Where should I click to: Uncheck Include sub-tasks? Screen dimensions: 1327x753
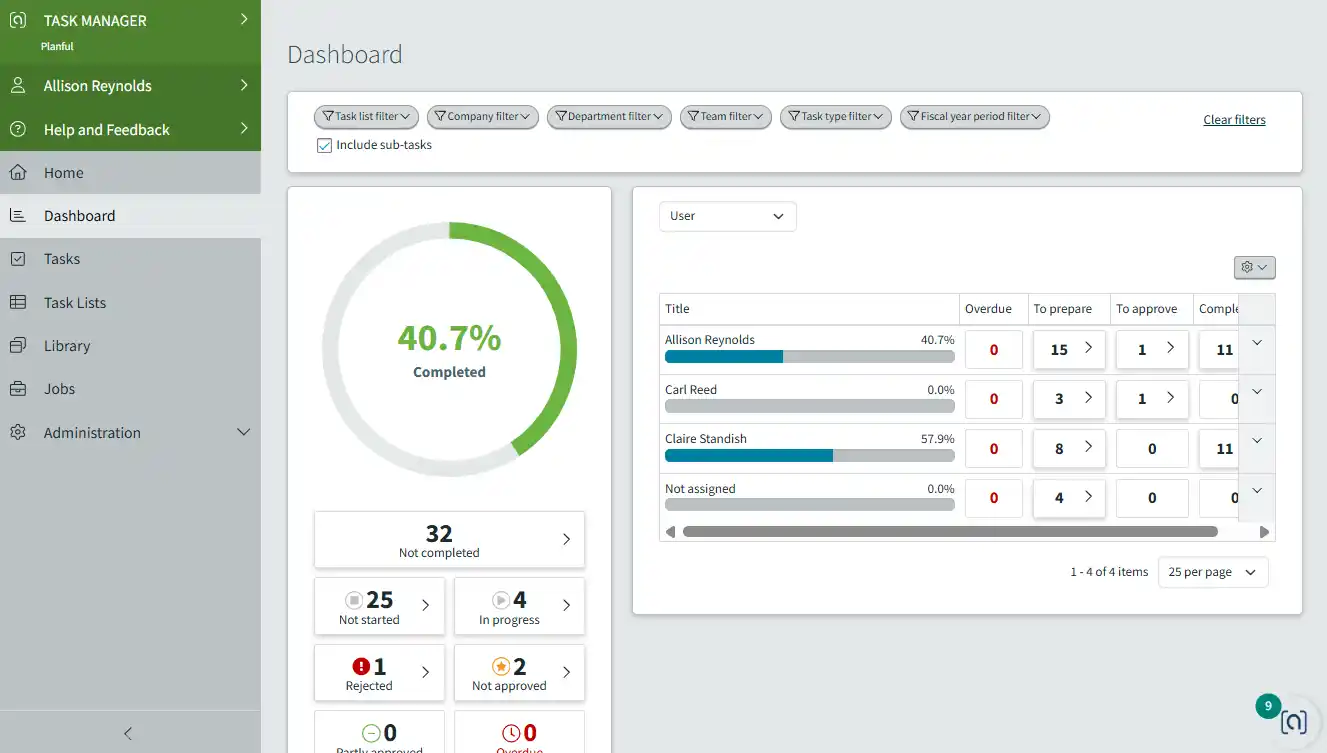click(x=324, y=144)
